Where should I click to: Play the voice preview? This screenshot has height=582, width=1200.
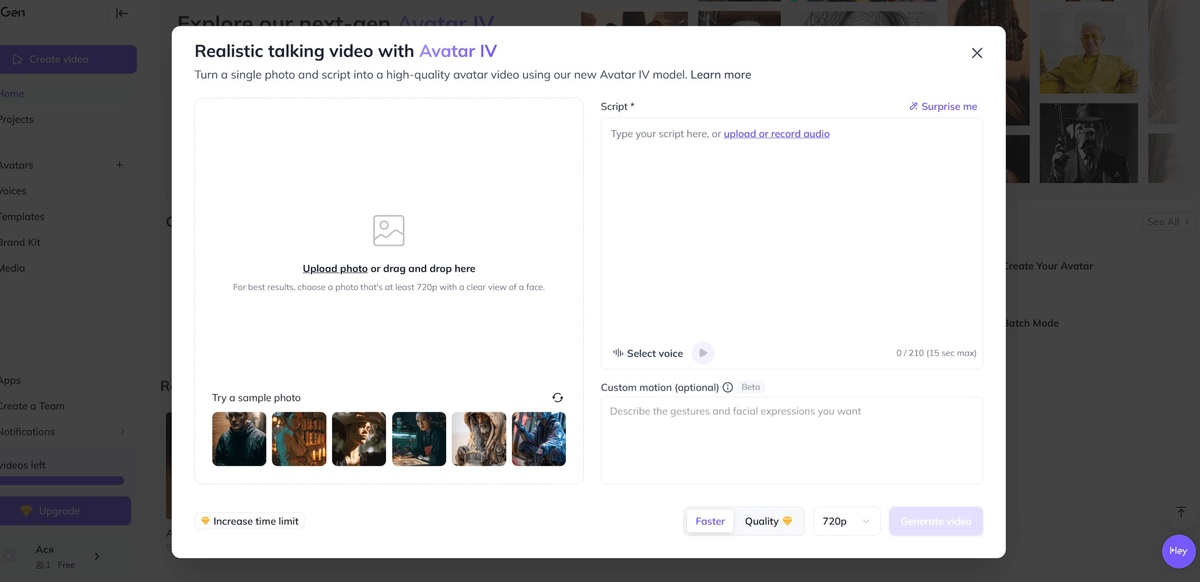(x=703, y=353)
